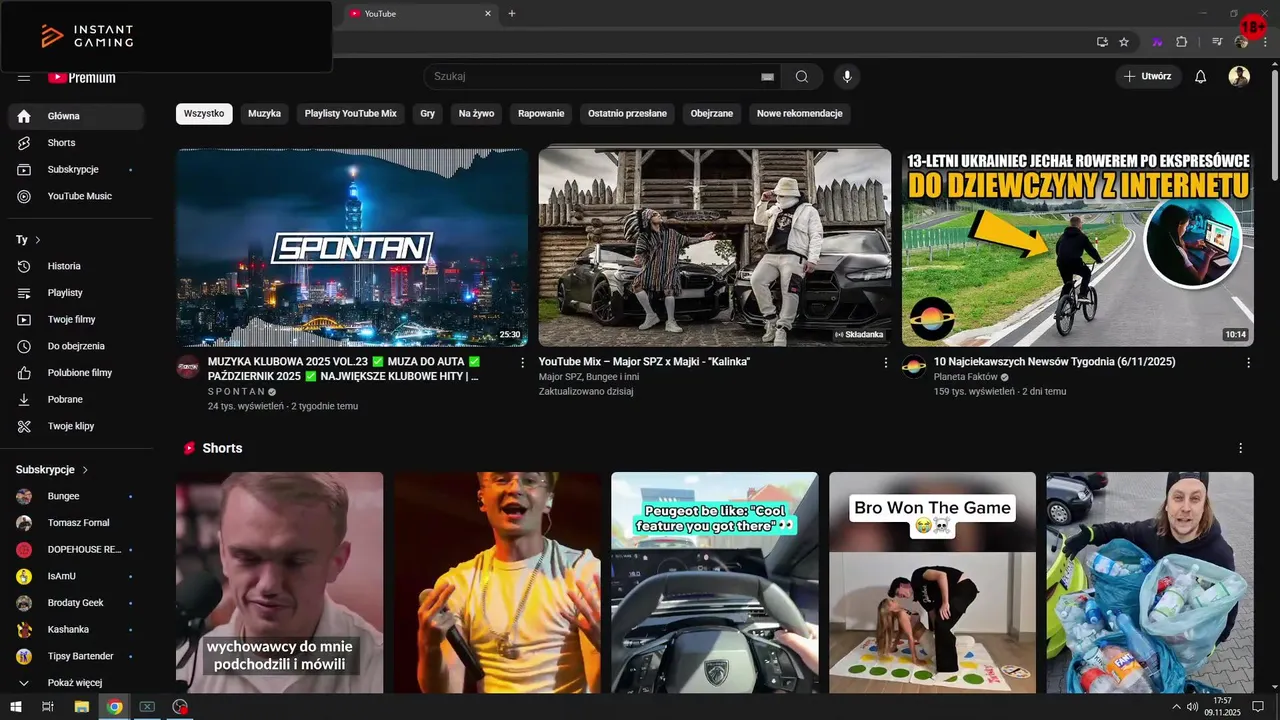Expand subscriptions with Pokaż więcej
The width and height of the screenshot is (1280, 720).
coord(76,683)
